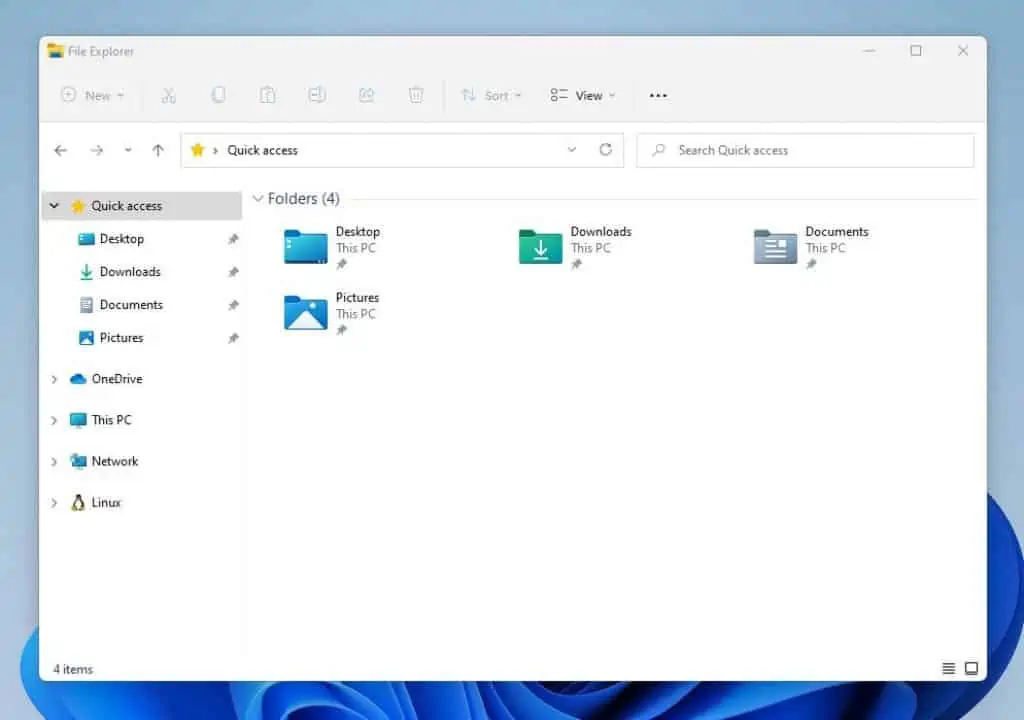Switch to Details view in status bar
This screenshot has width=1024, height=720.
click(x=948, y=668)
